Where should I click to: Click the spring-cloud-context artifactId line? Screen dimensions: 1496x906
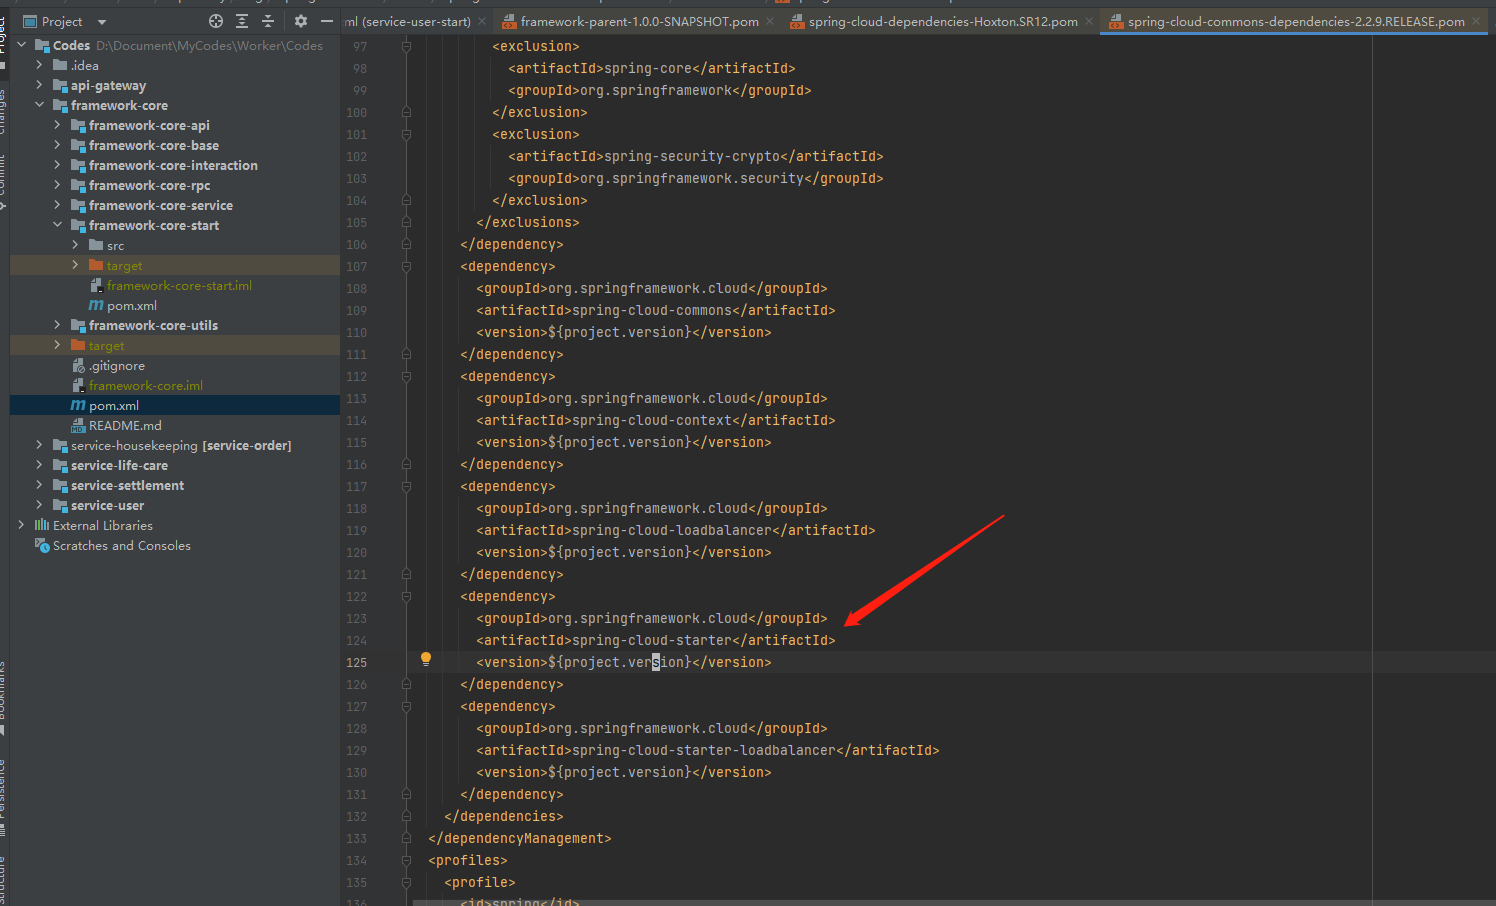655,420
